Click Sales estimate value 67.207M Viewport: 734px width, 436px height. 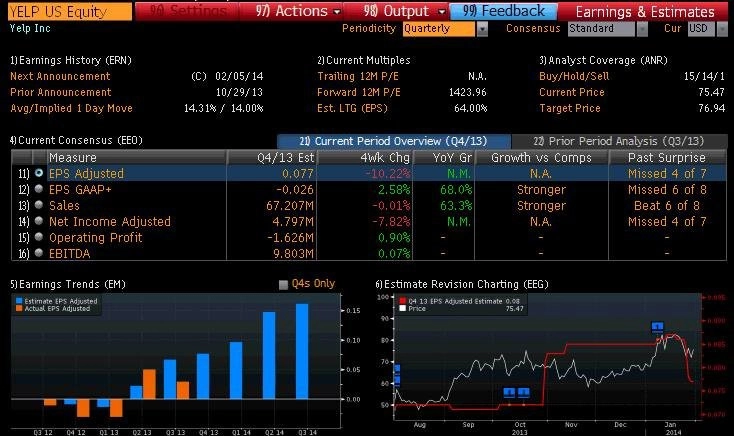290,206
